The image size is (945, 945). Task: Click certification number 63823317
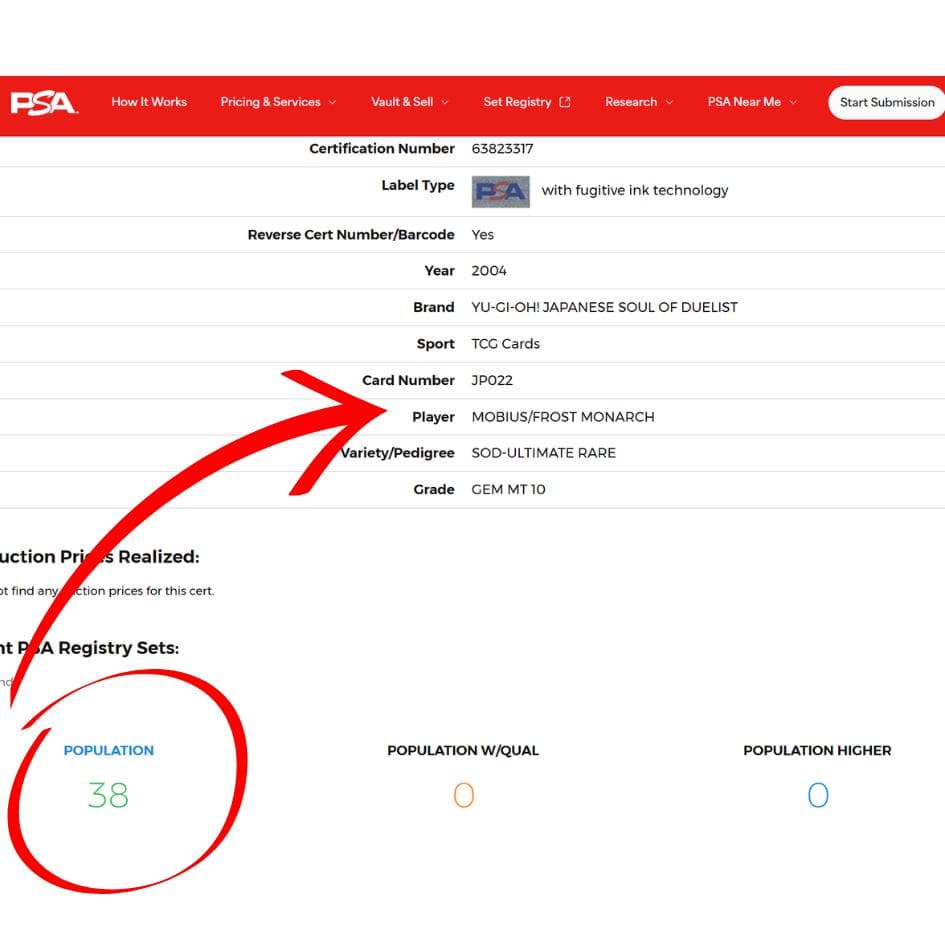(502, 149)
